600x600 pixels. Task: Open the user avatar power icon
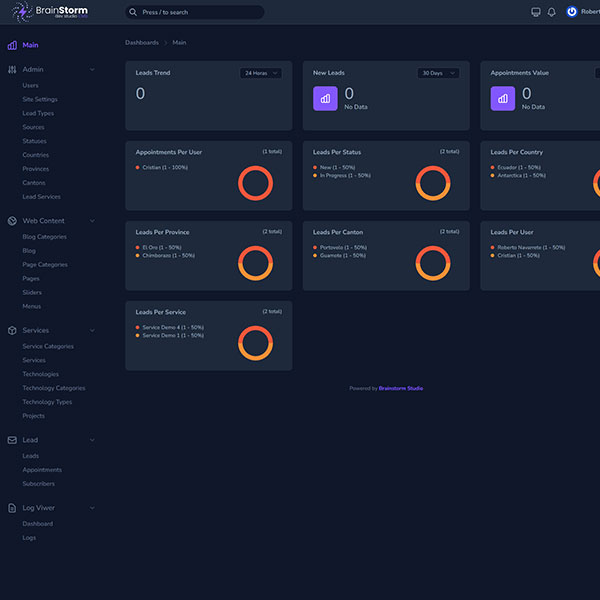click(x=572, y=12)
